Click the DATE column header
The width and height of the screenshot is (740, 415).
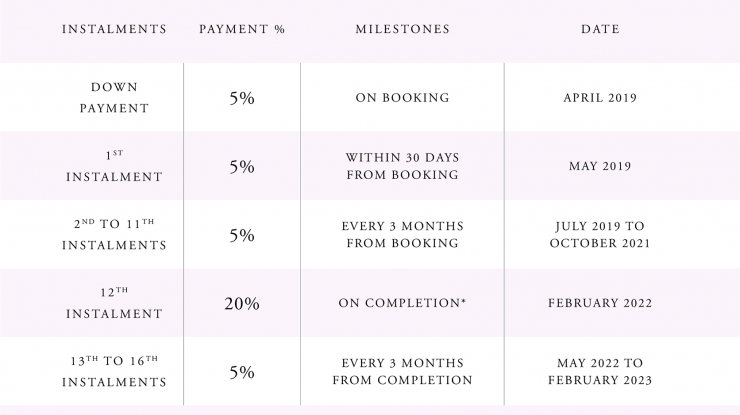tap(600, 29)
